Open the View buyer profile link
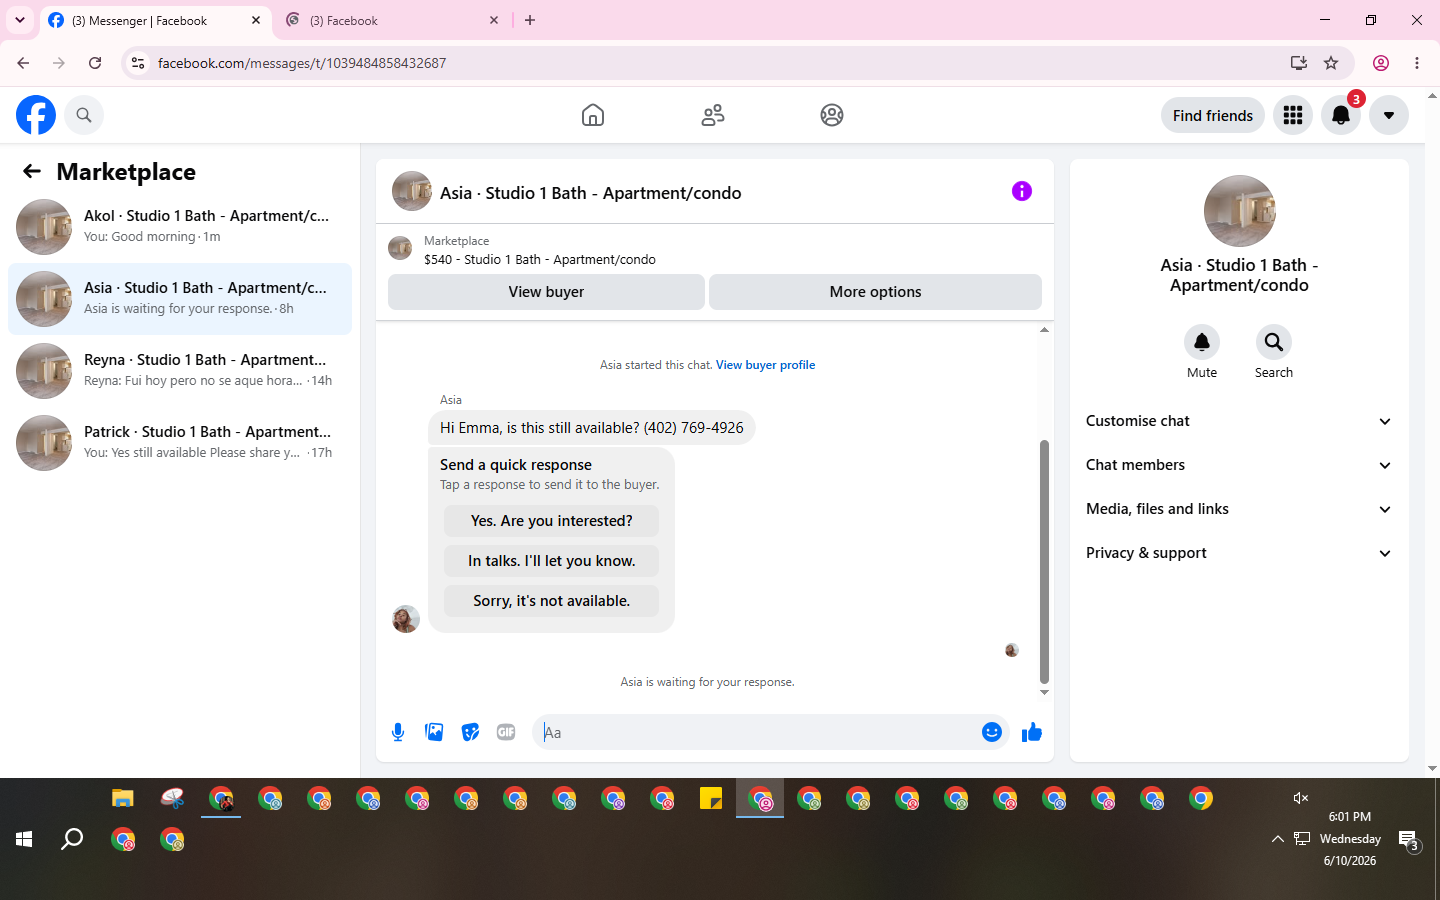The height and width of the screenshot is (900, 1440). click(765, 365)
